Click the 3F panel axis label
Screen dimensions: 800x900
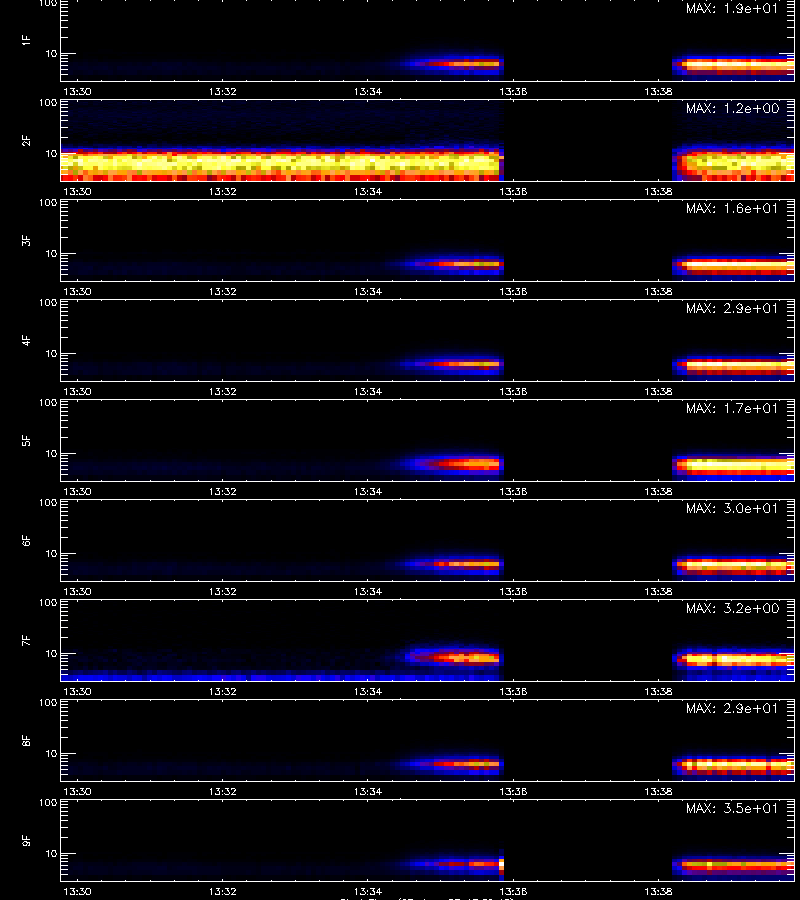coord(26,240)
